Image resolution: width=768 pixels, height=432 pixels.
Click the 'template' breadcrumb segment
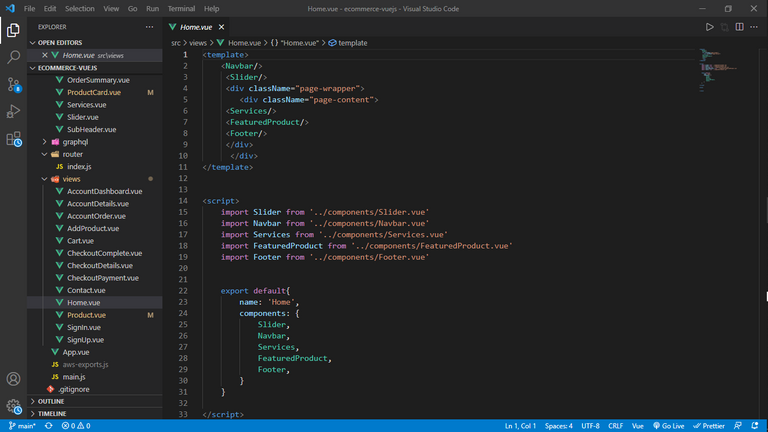(348, 43)
